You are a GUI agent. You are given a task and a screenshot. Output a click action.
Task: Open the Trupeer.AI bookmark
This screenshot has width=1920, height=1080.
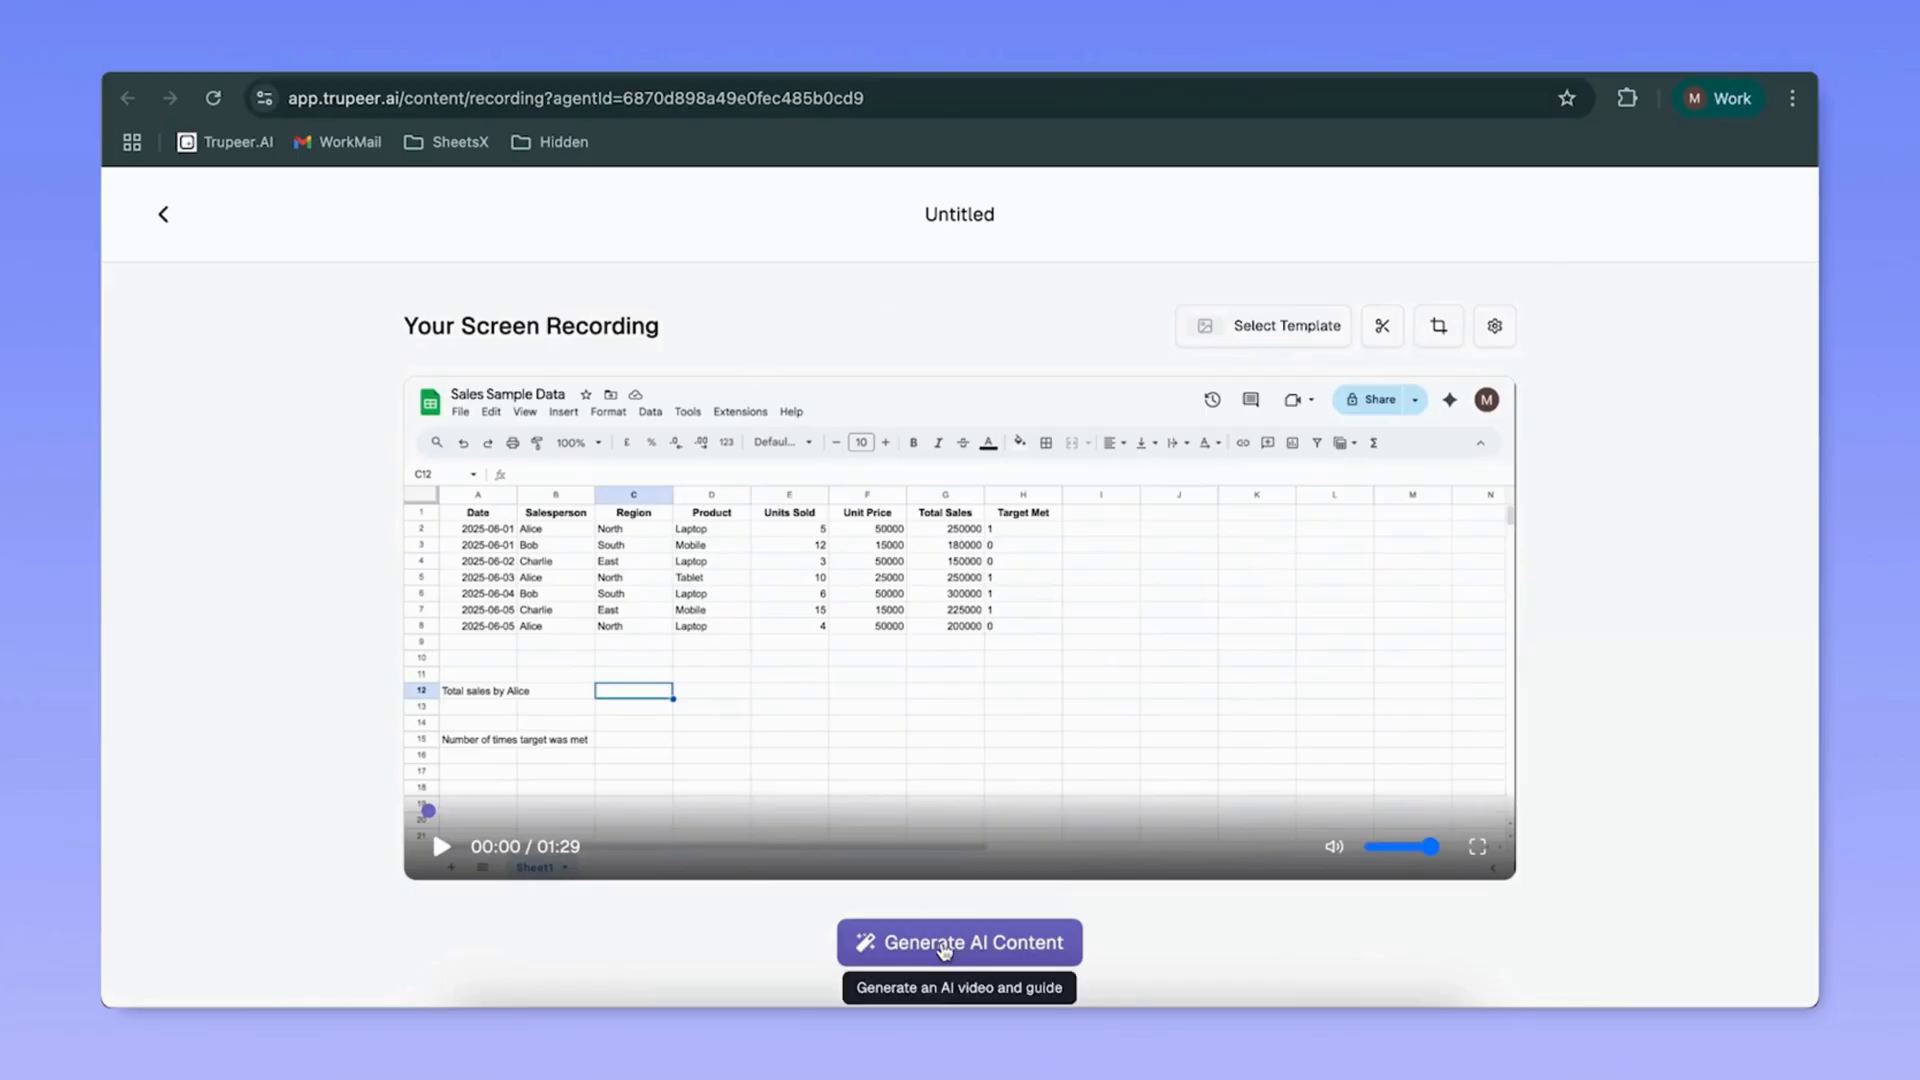click(224, 141)
